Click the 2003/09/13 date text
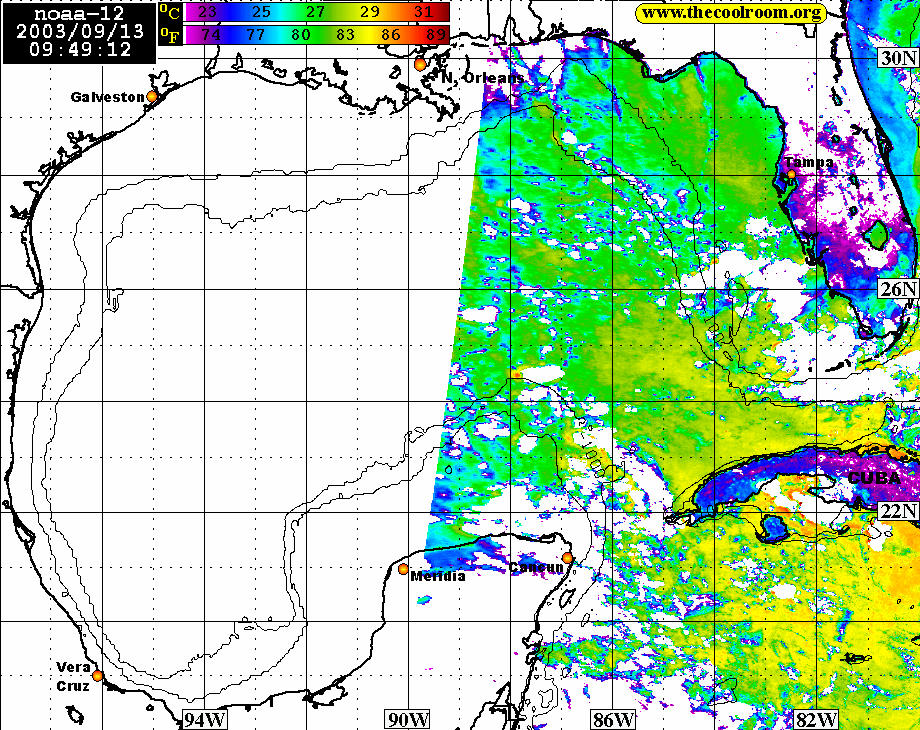The image size is (920, 730). [x=80, y=31]
